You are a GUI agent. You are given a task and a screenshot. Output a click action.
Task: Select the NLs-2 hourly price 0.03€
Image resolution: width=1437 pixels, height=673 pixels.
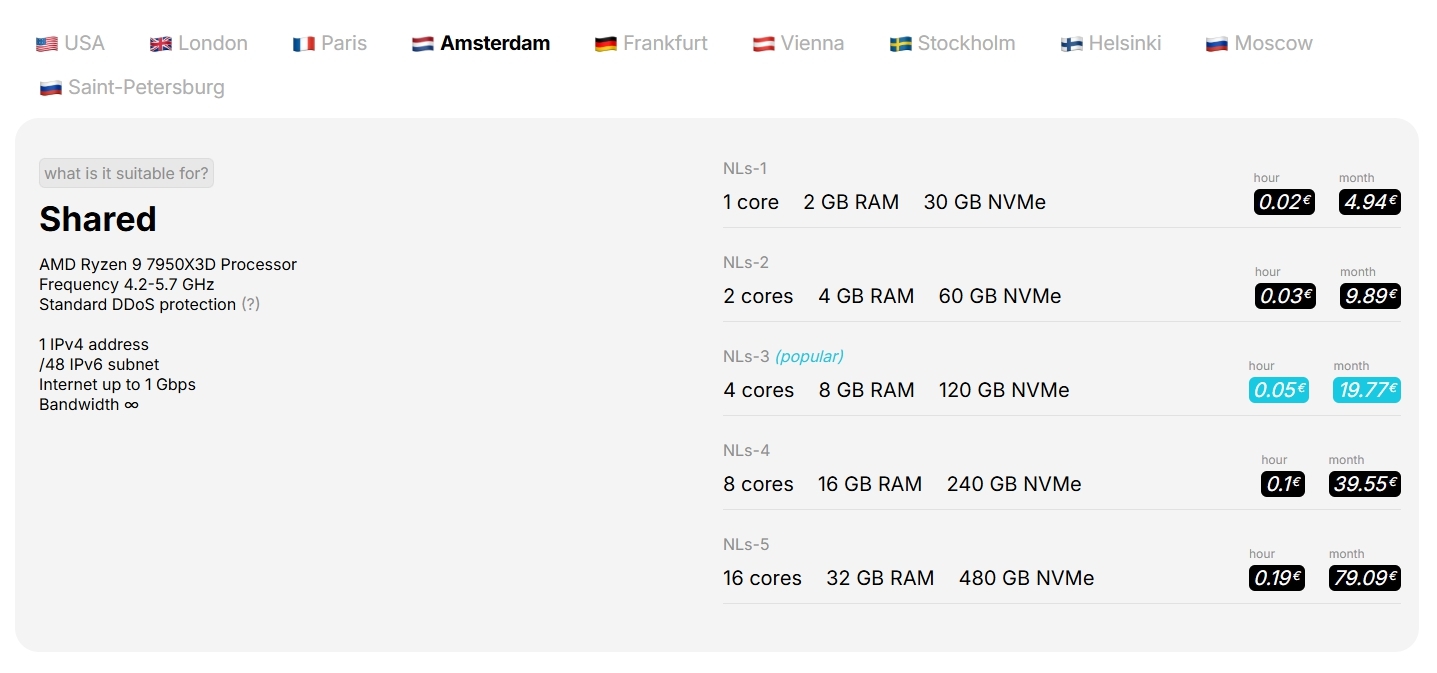(x=1285, y=296)
